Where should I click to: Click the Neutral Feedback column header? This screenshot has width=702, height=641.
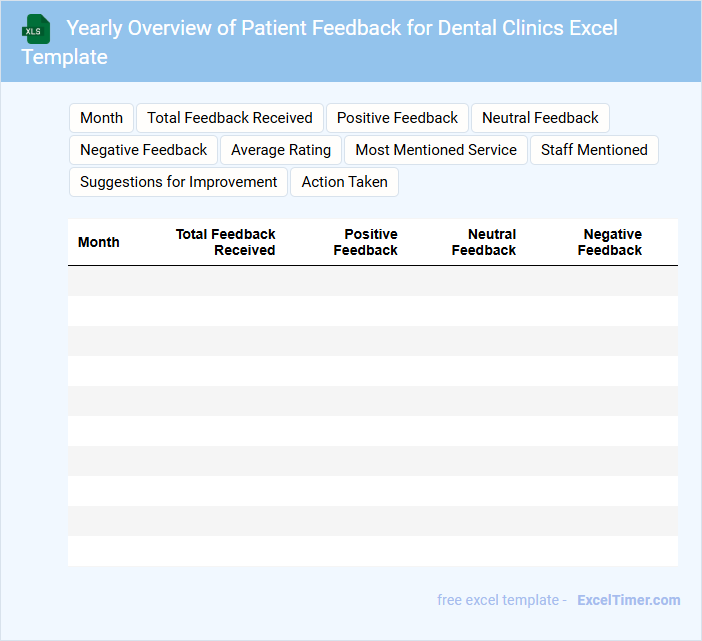click(x=484, y=242)
